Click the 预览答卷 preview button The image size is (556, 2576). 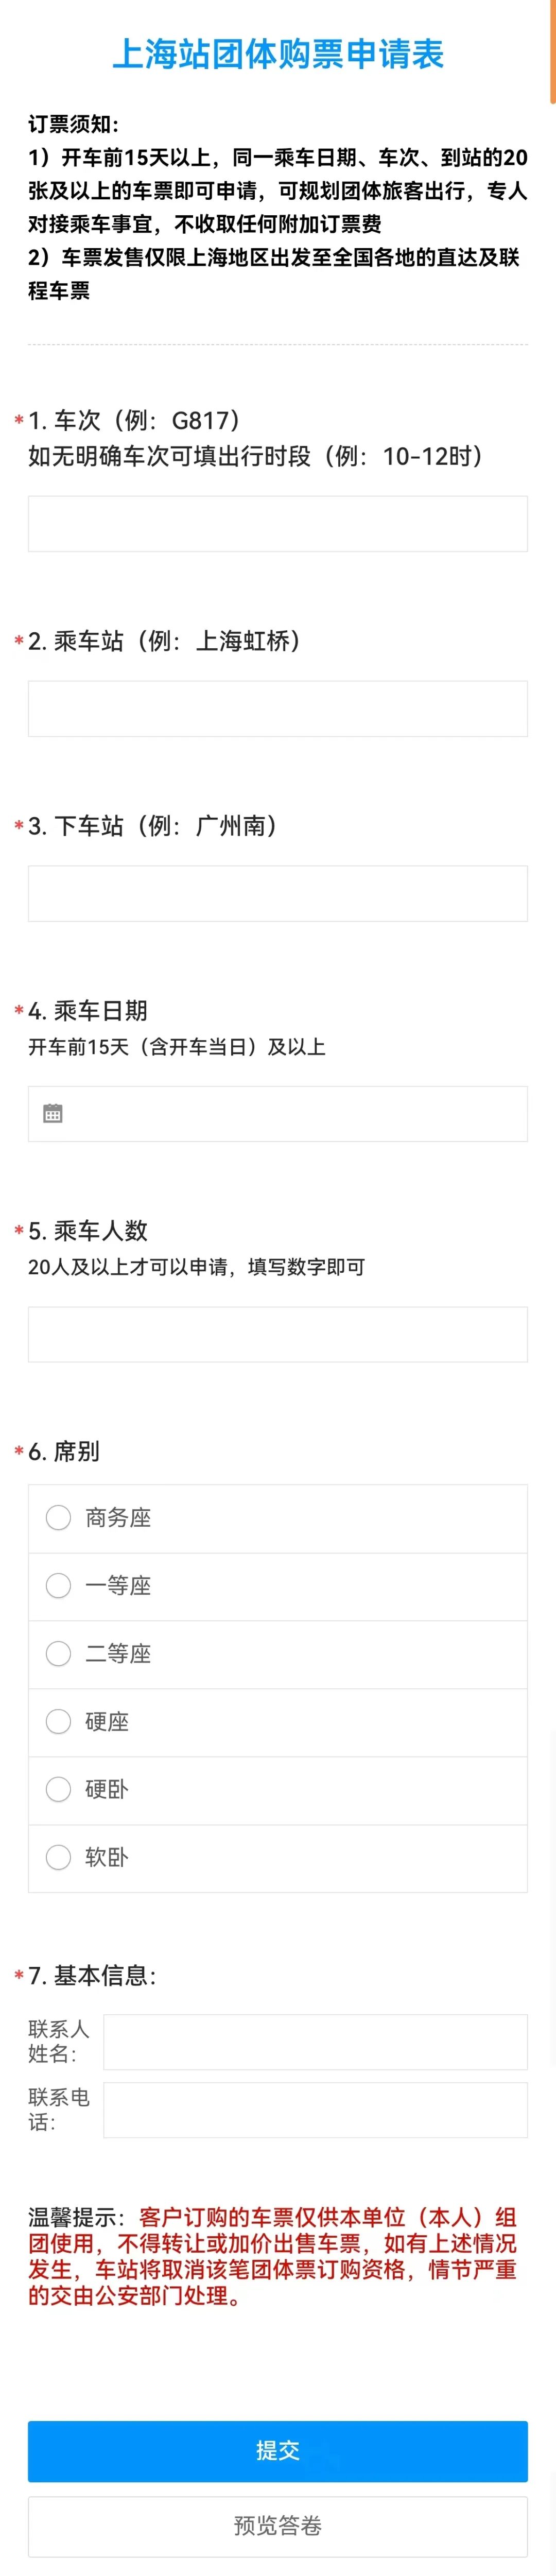[277, 2525]
